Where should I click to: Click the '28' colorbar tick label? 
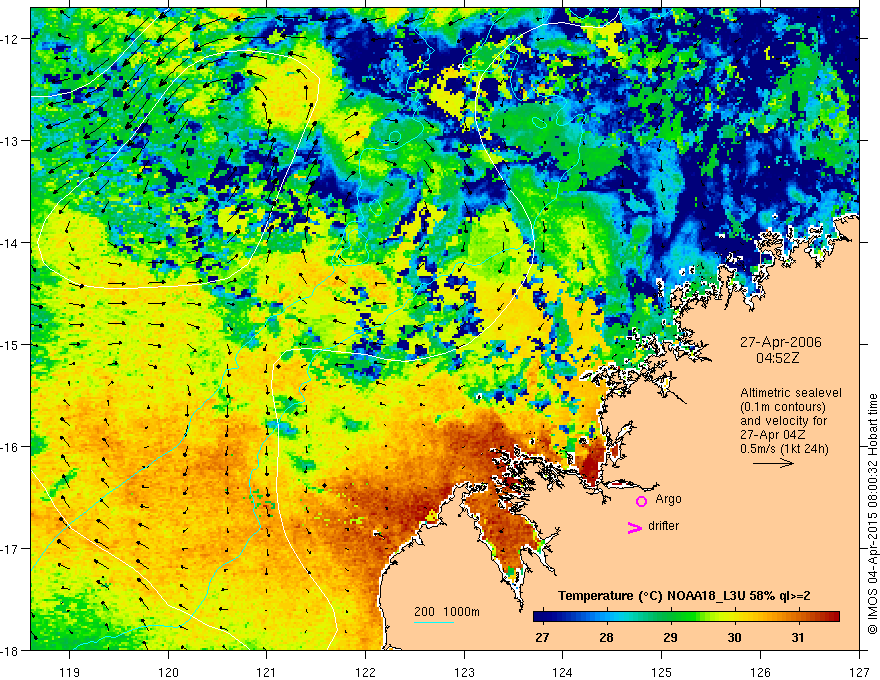(606, 637)
